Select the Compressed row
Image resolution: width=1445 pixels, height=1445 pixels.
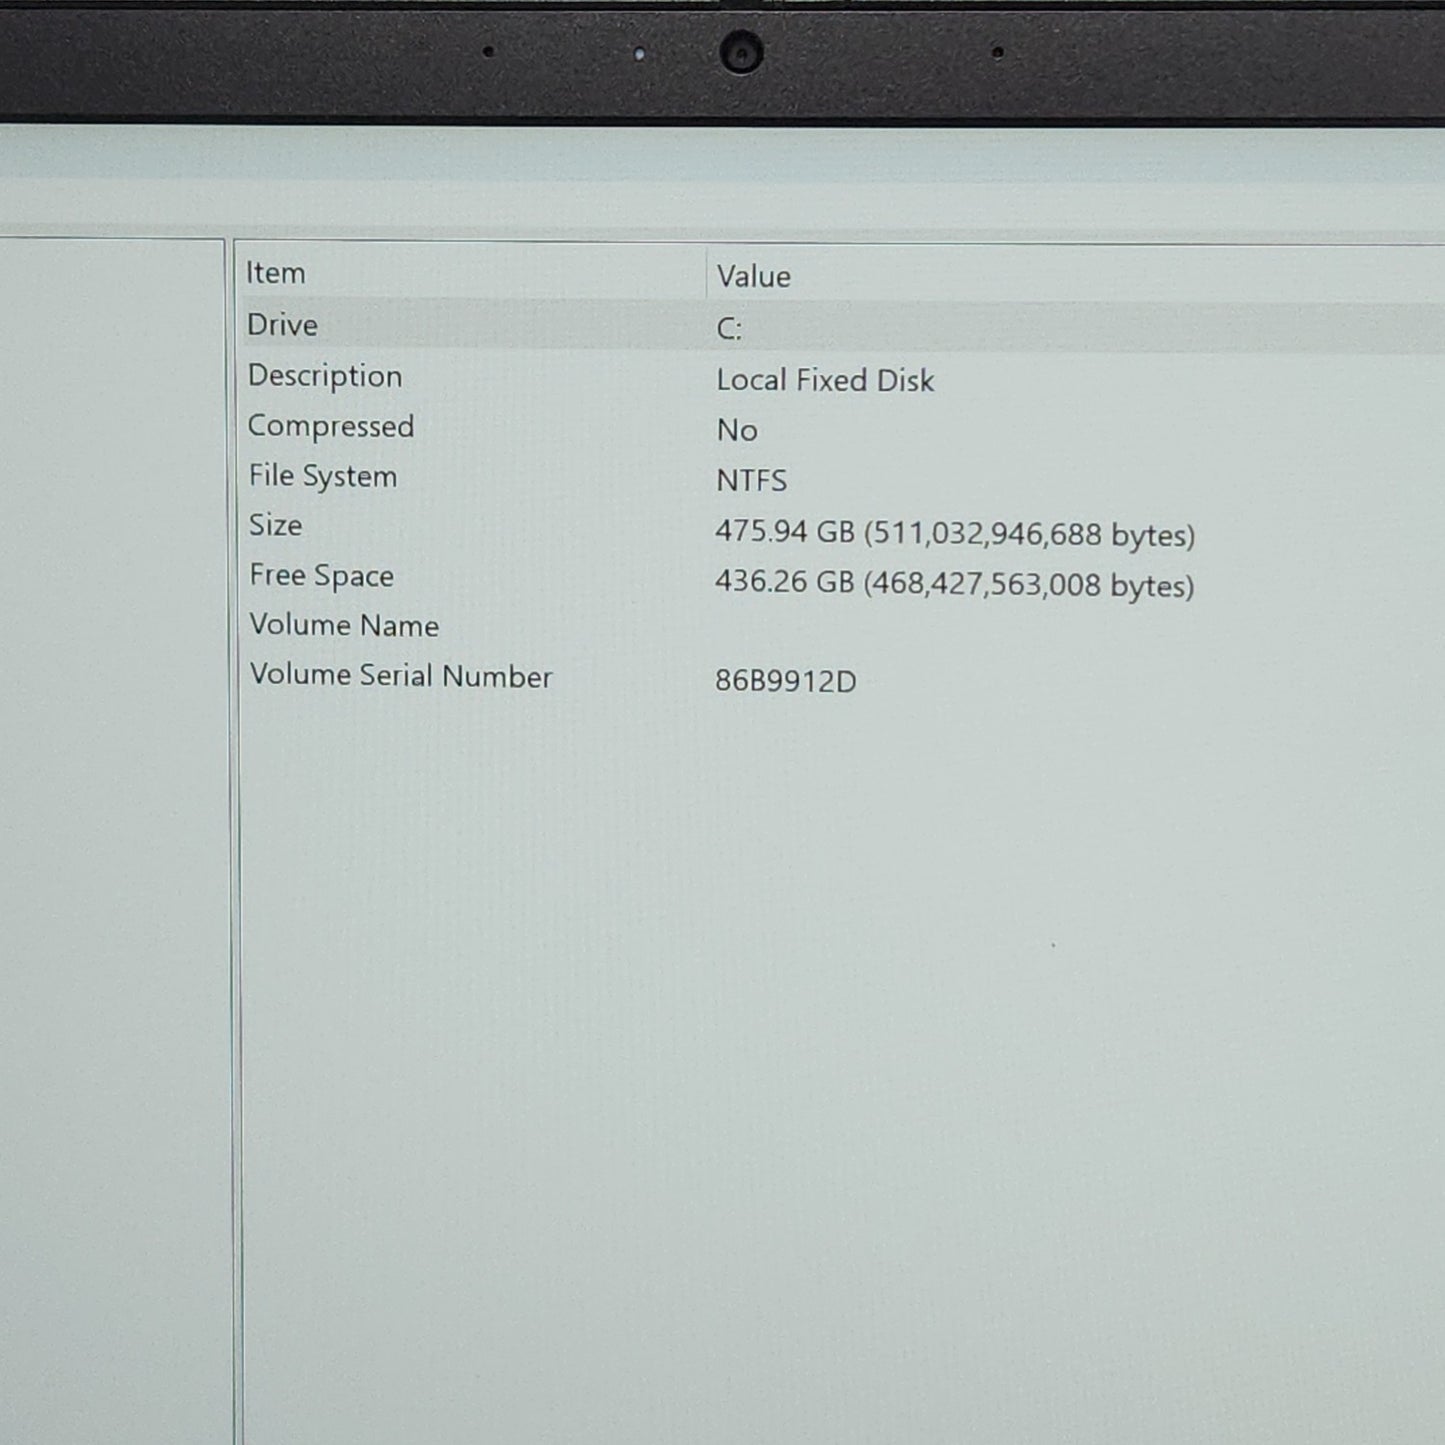[x=331, y=426]
